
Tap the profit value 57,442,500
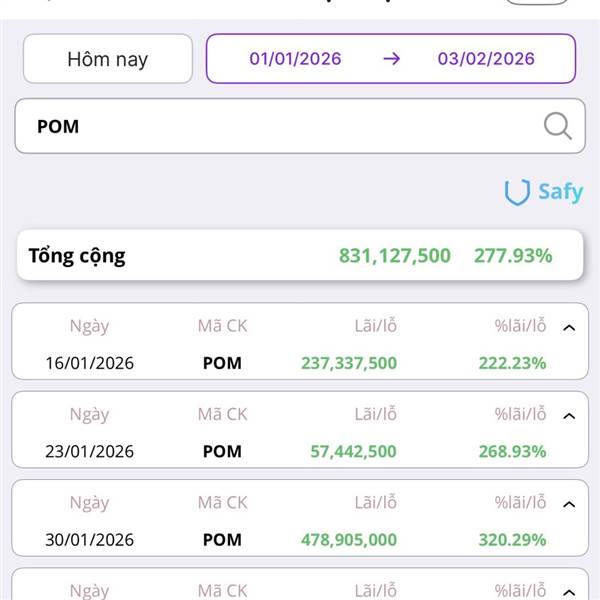tap(353, 451)
